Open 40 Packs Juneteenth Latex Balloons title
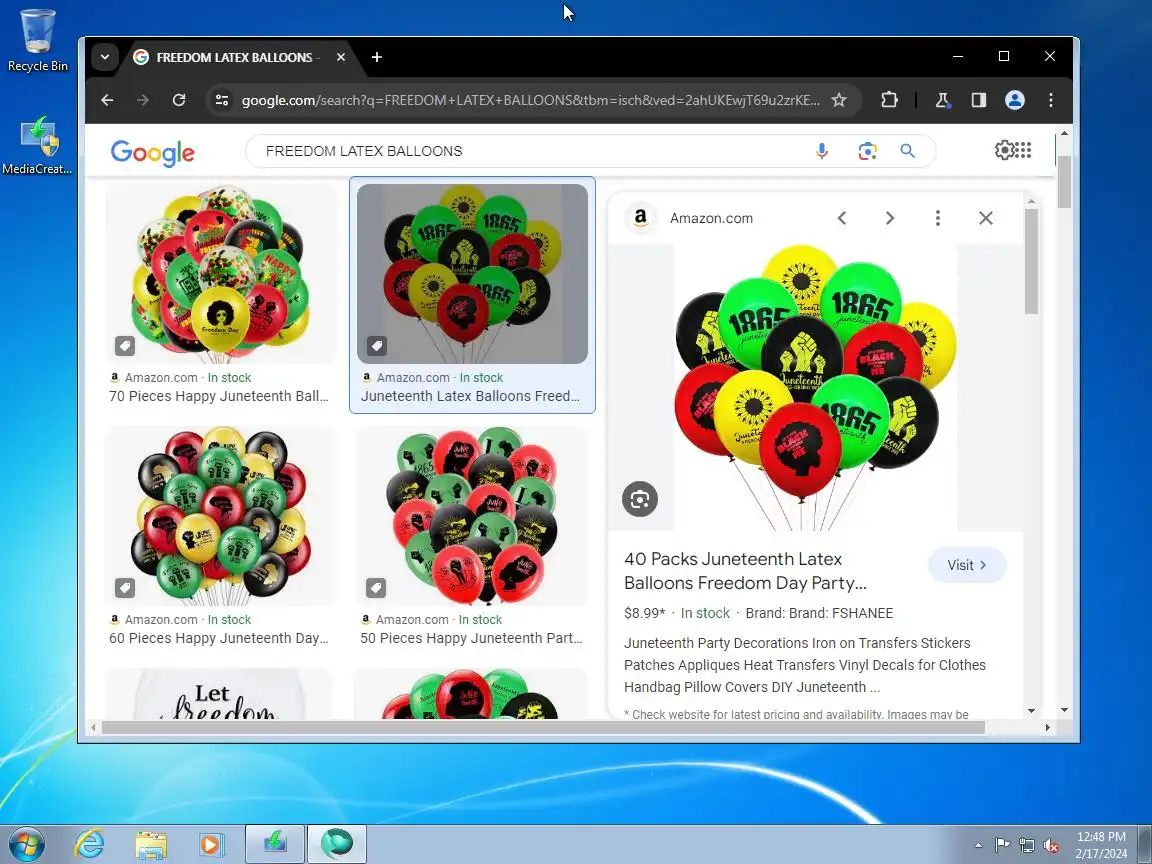1152x864 pixels. [745, 571]
